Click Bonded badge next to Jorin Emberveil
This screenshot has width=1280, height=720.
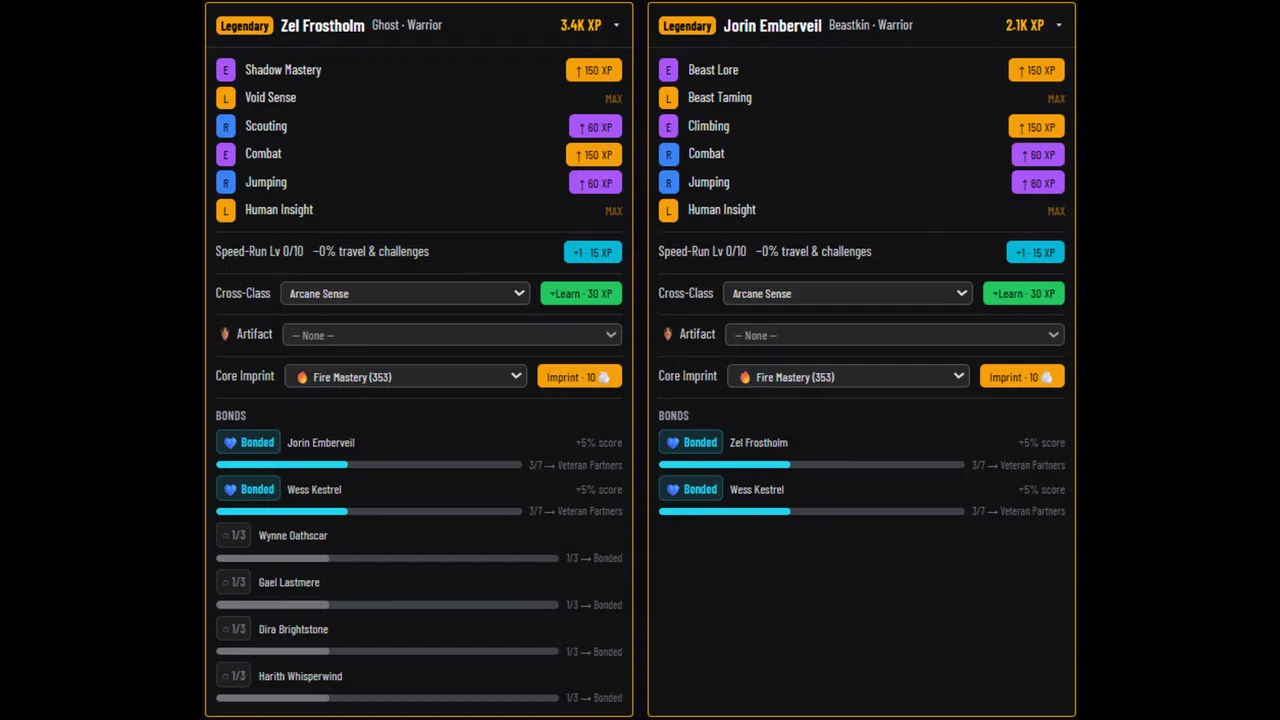pyautogui.click(x=248, y=442)
